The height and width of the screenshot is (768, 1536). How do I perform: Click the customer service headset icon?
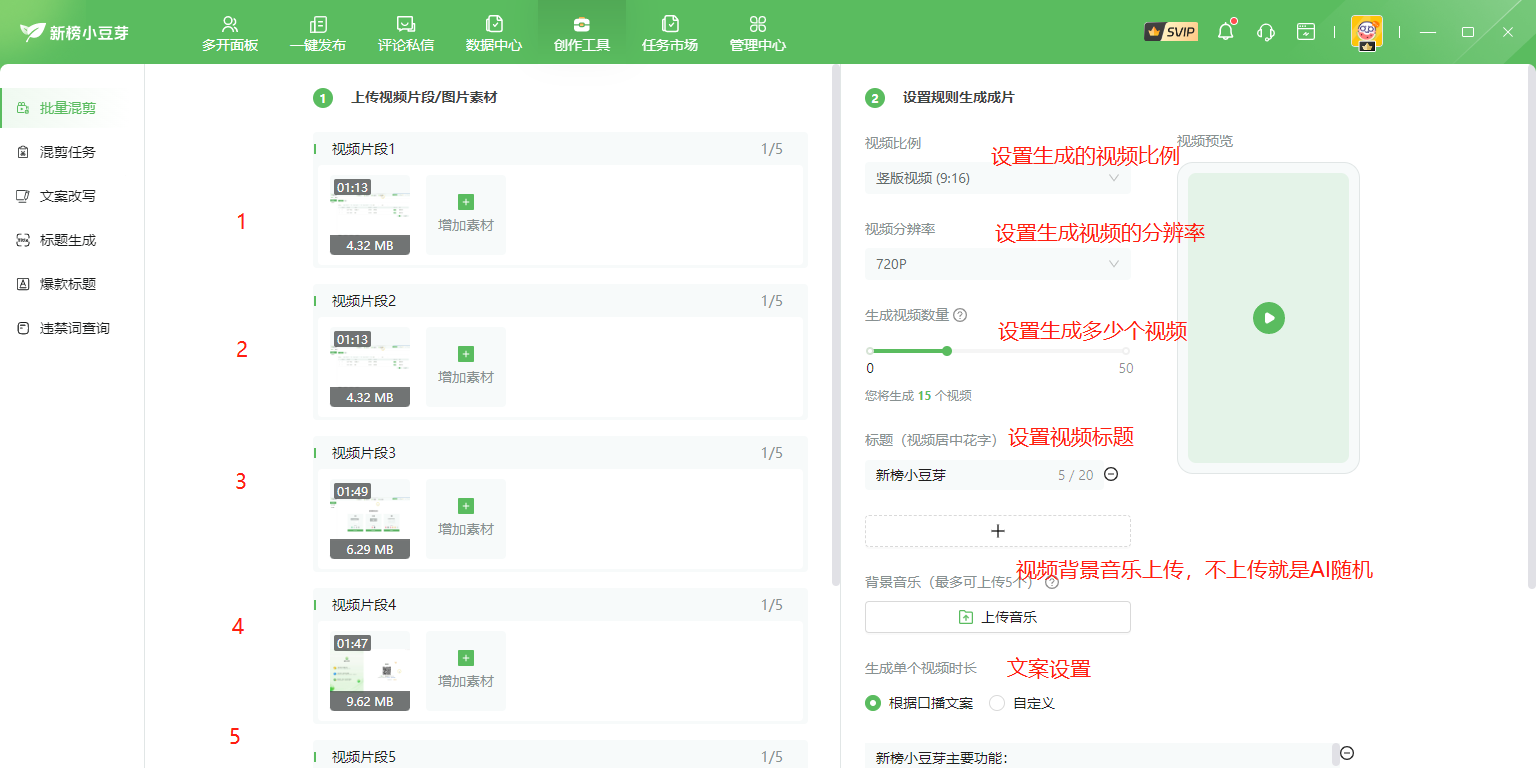(x=1265, y=32)
